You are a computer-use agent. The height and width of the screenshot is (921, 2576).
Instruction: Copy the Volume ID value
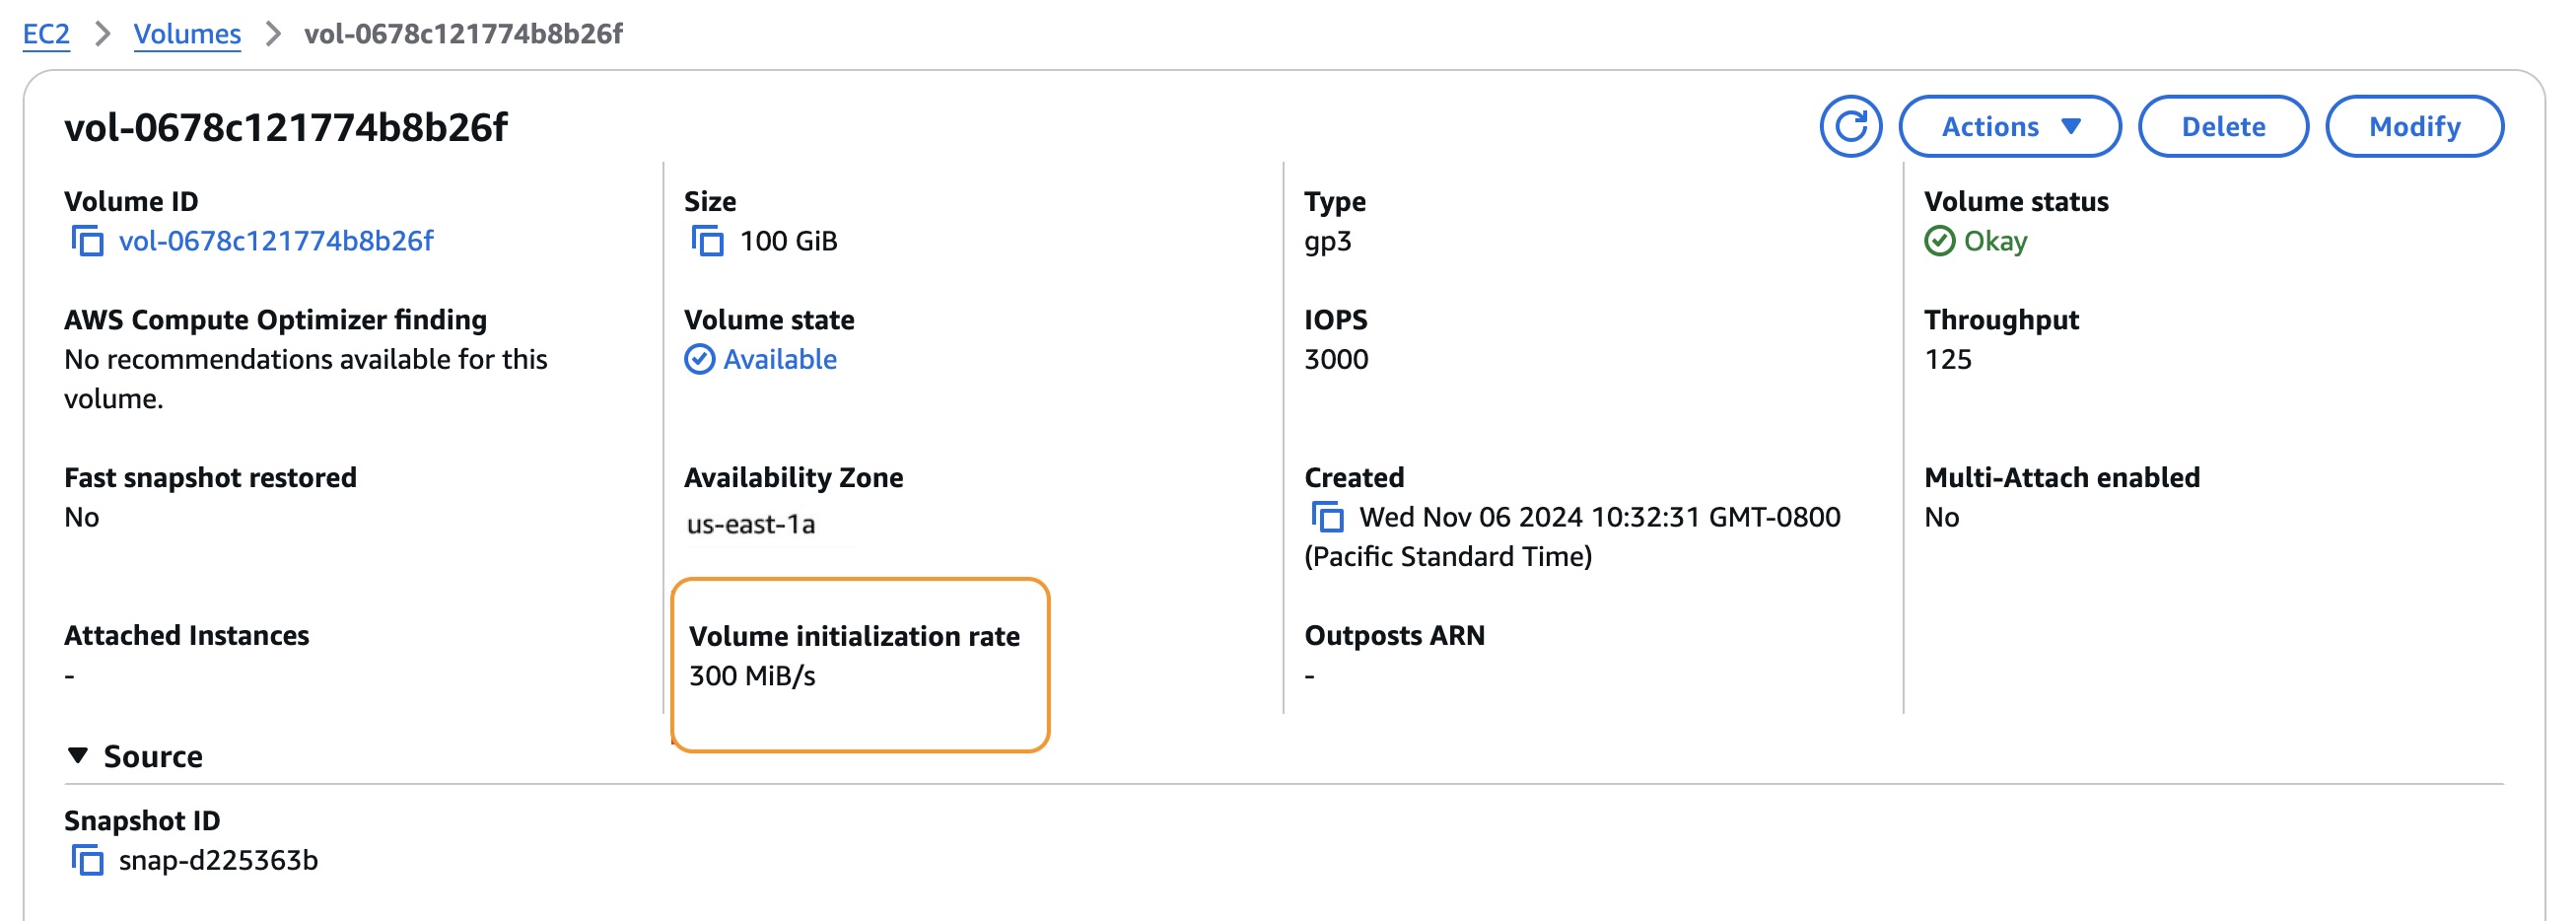point(87,241)
